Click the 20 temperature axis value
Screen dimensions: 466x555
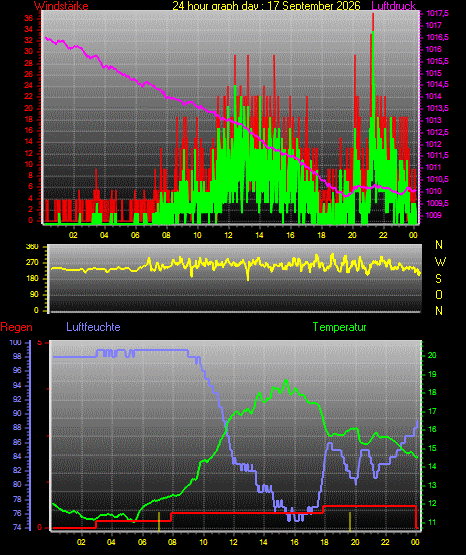432,355
